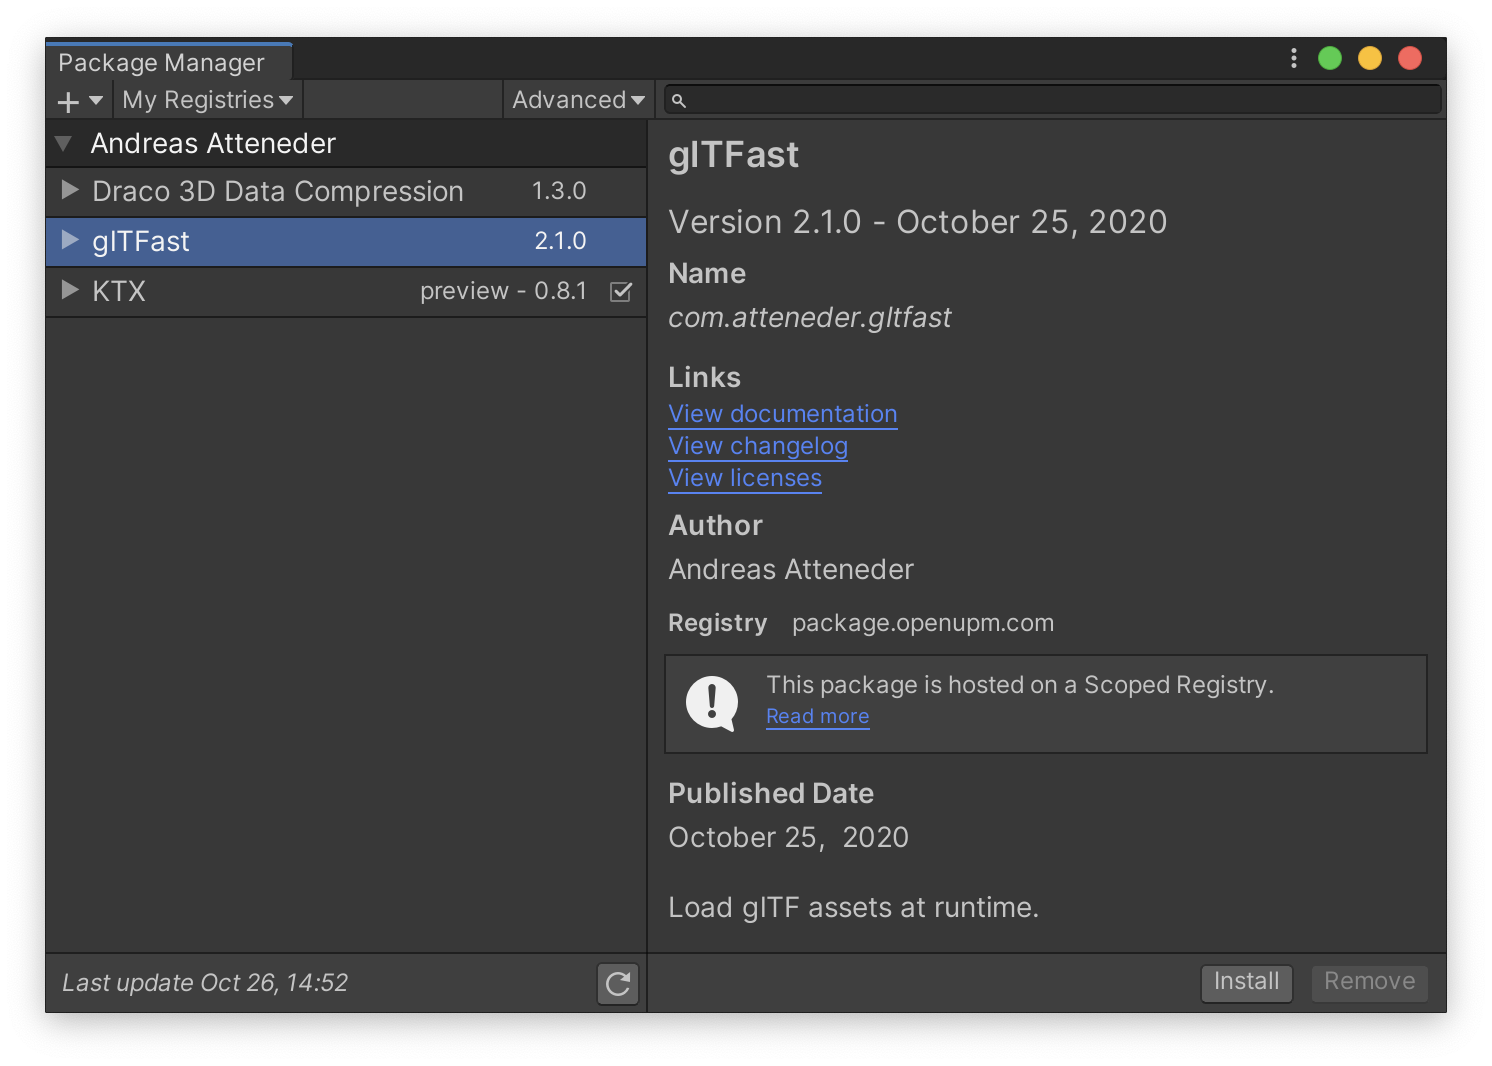Click the scoped registry info alert icon
The image size is (1492, 1066).
click(710, 703)
